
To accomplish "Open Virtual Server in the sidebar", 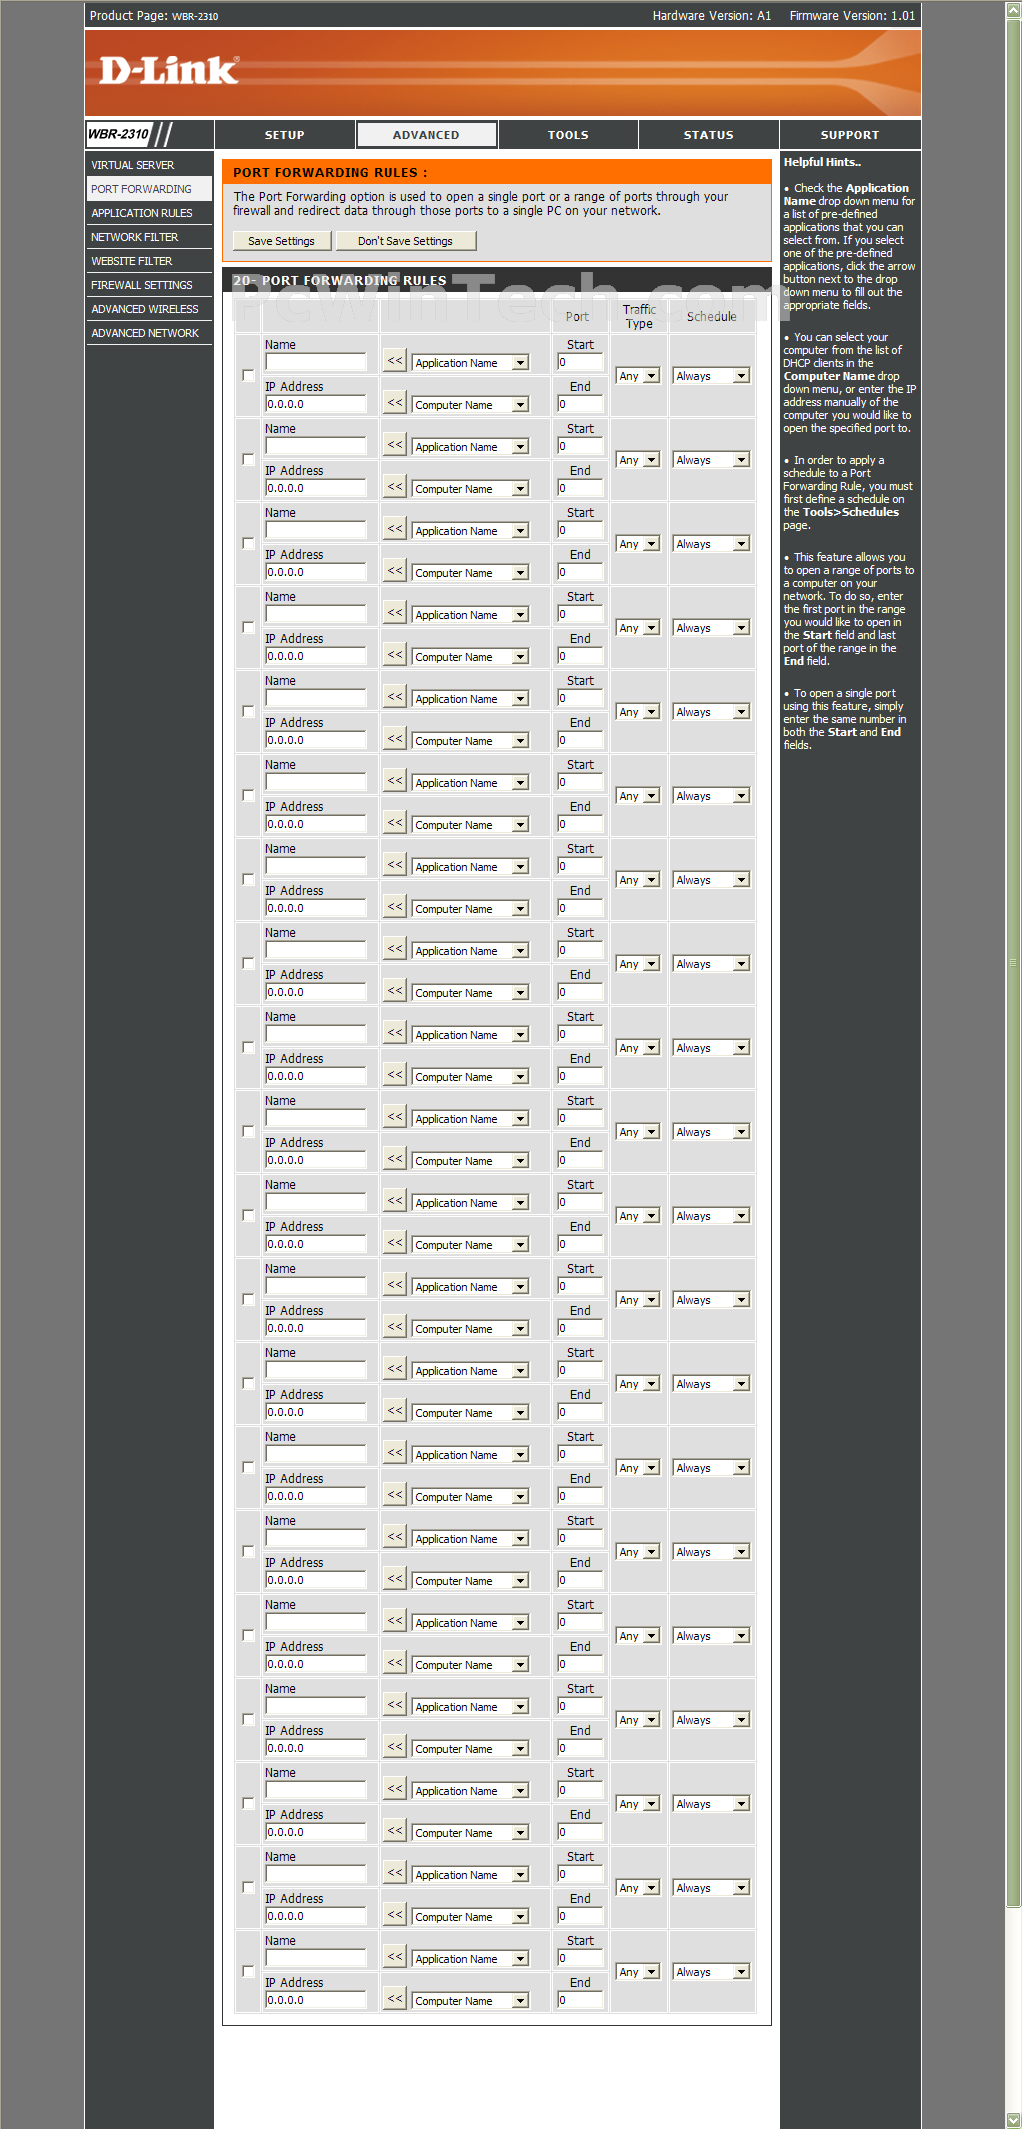I will [x=149, y=165].
